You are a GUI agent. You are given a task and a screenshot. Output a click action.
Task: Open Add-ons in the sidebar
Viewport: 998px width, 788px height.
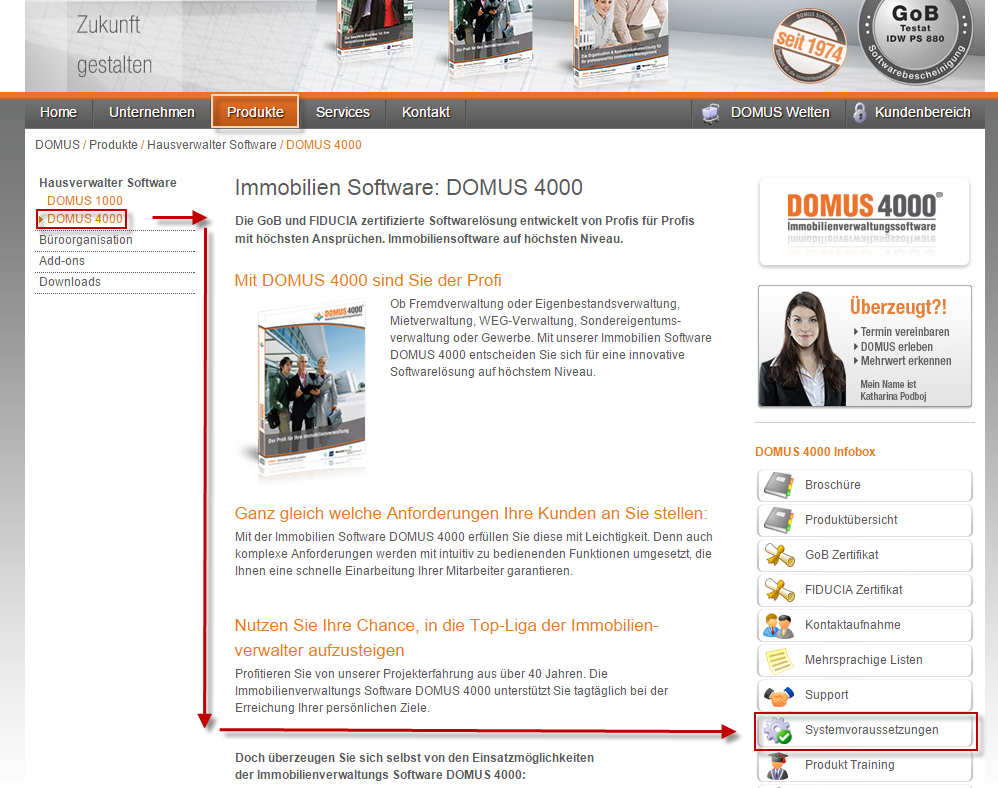[x=62, y=261]
